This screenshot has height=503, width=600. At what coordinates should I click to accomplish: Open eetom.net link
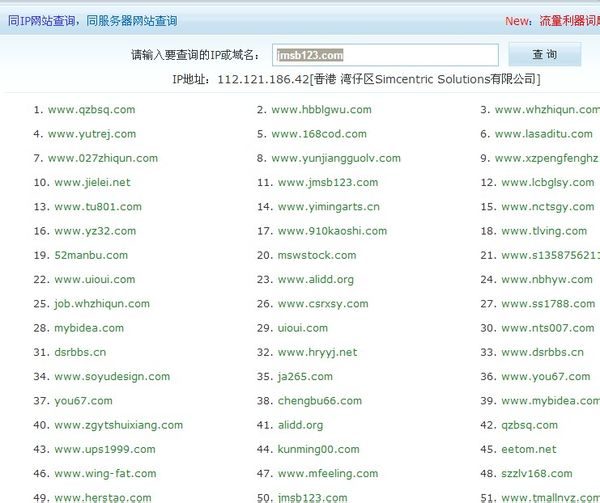(529, 449)
